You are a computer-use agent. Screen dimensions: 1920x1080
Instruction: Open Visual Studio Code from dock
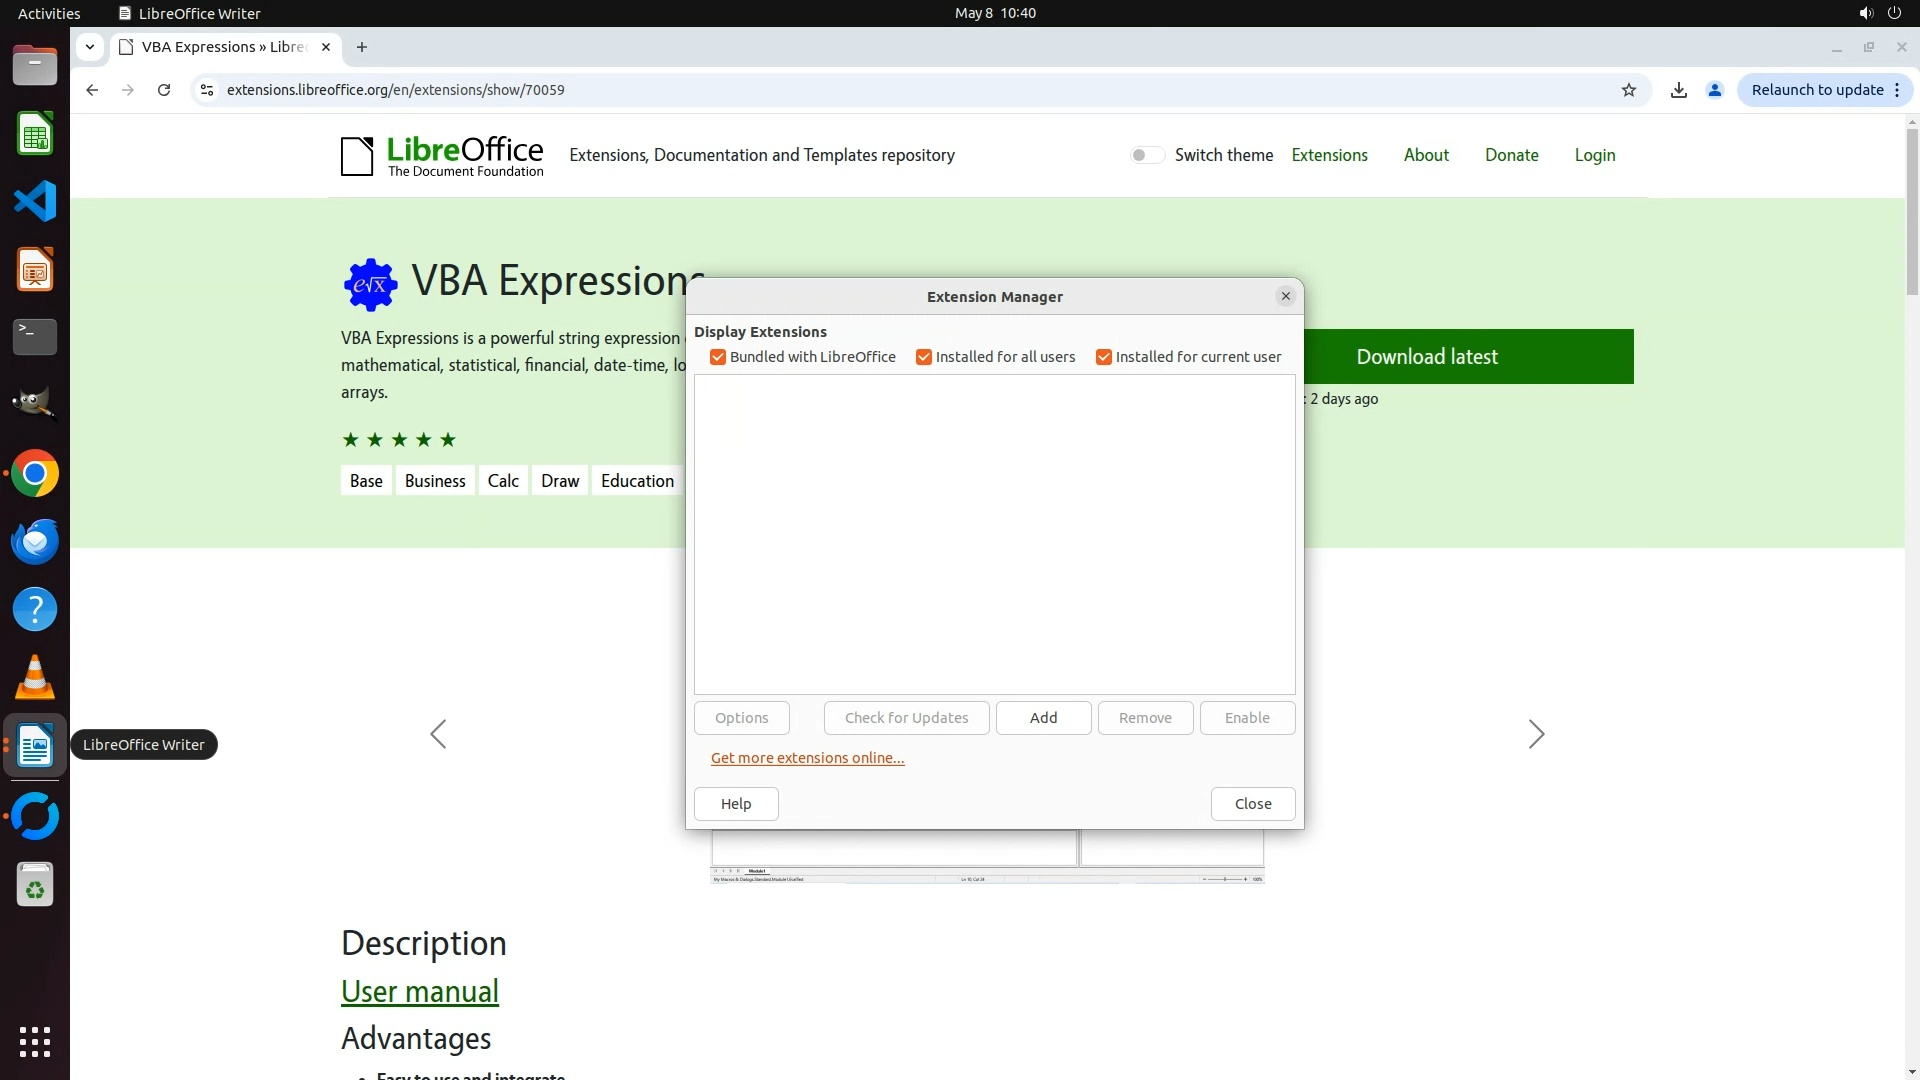[x=35, y=202]
